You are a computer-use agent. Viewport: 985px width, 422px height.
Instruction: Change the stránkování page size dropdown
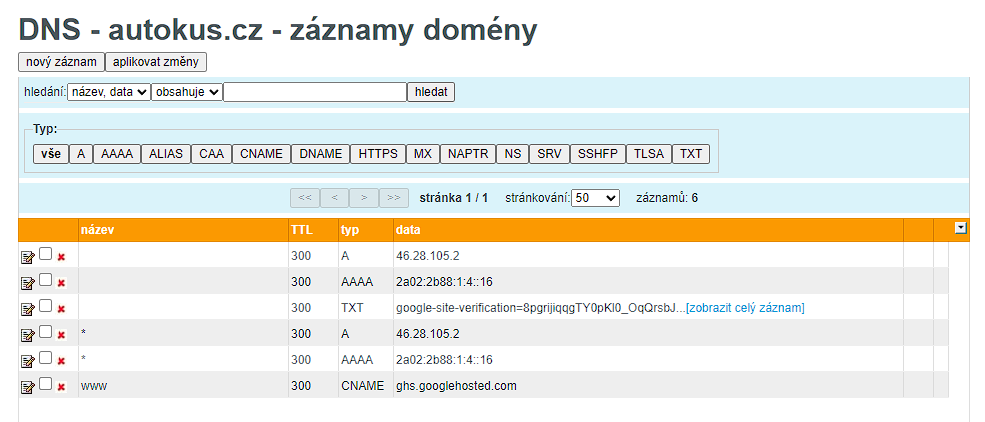[x=596, y=198]
